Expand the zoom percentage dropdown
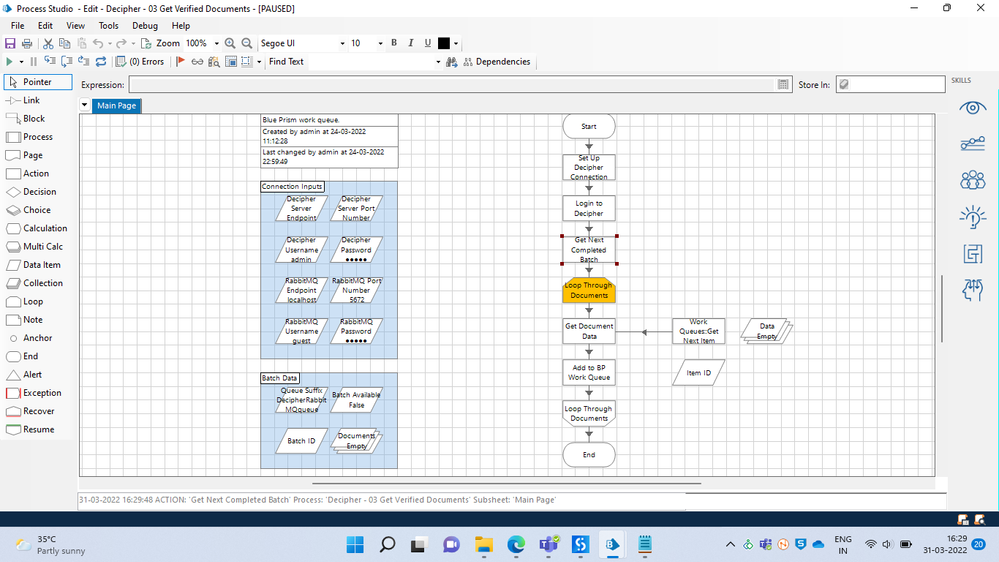999x562 pixels. coord(215,44)
